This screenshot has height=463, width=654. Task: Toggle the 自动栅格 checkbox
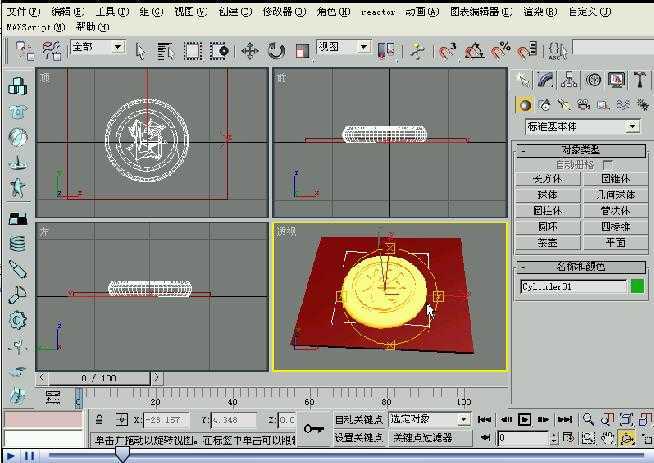[x=608, y=164]
